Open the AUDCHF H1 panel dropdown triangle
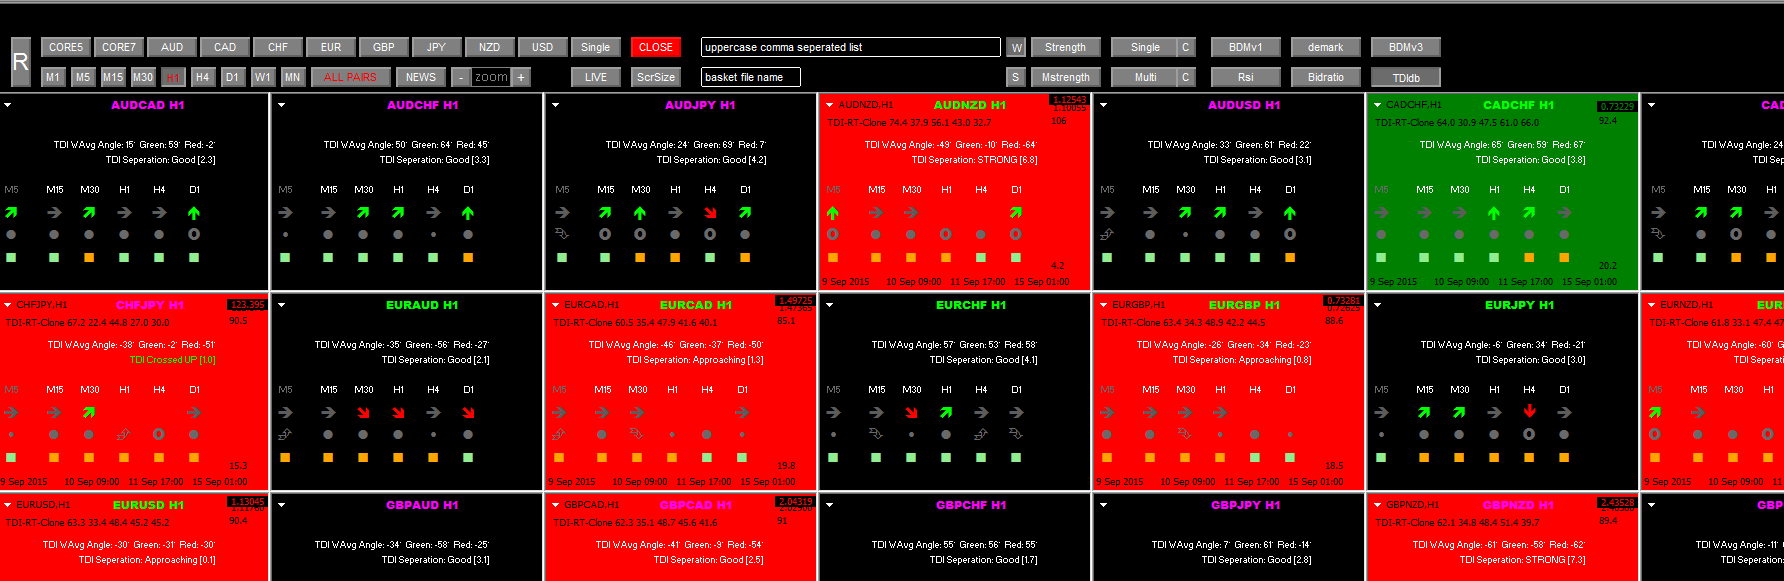Image resolution: width=1784 pixels, height=581 pixels. pos(282,105)
